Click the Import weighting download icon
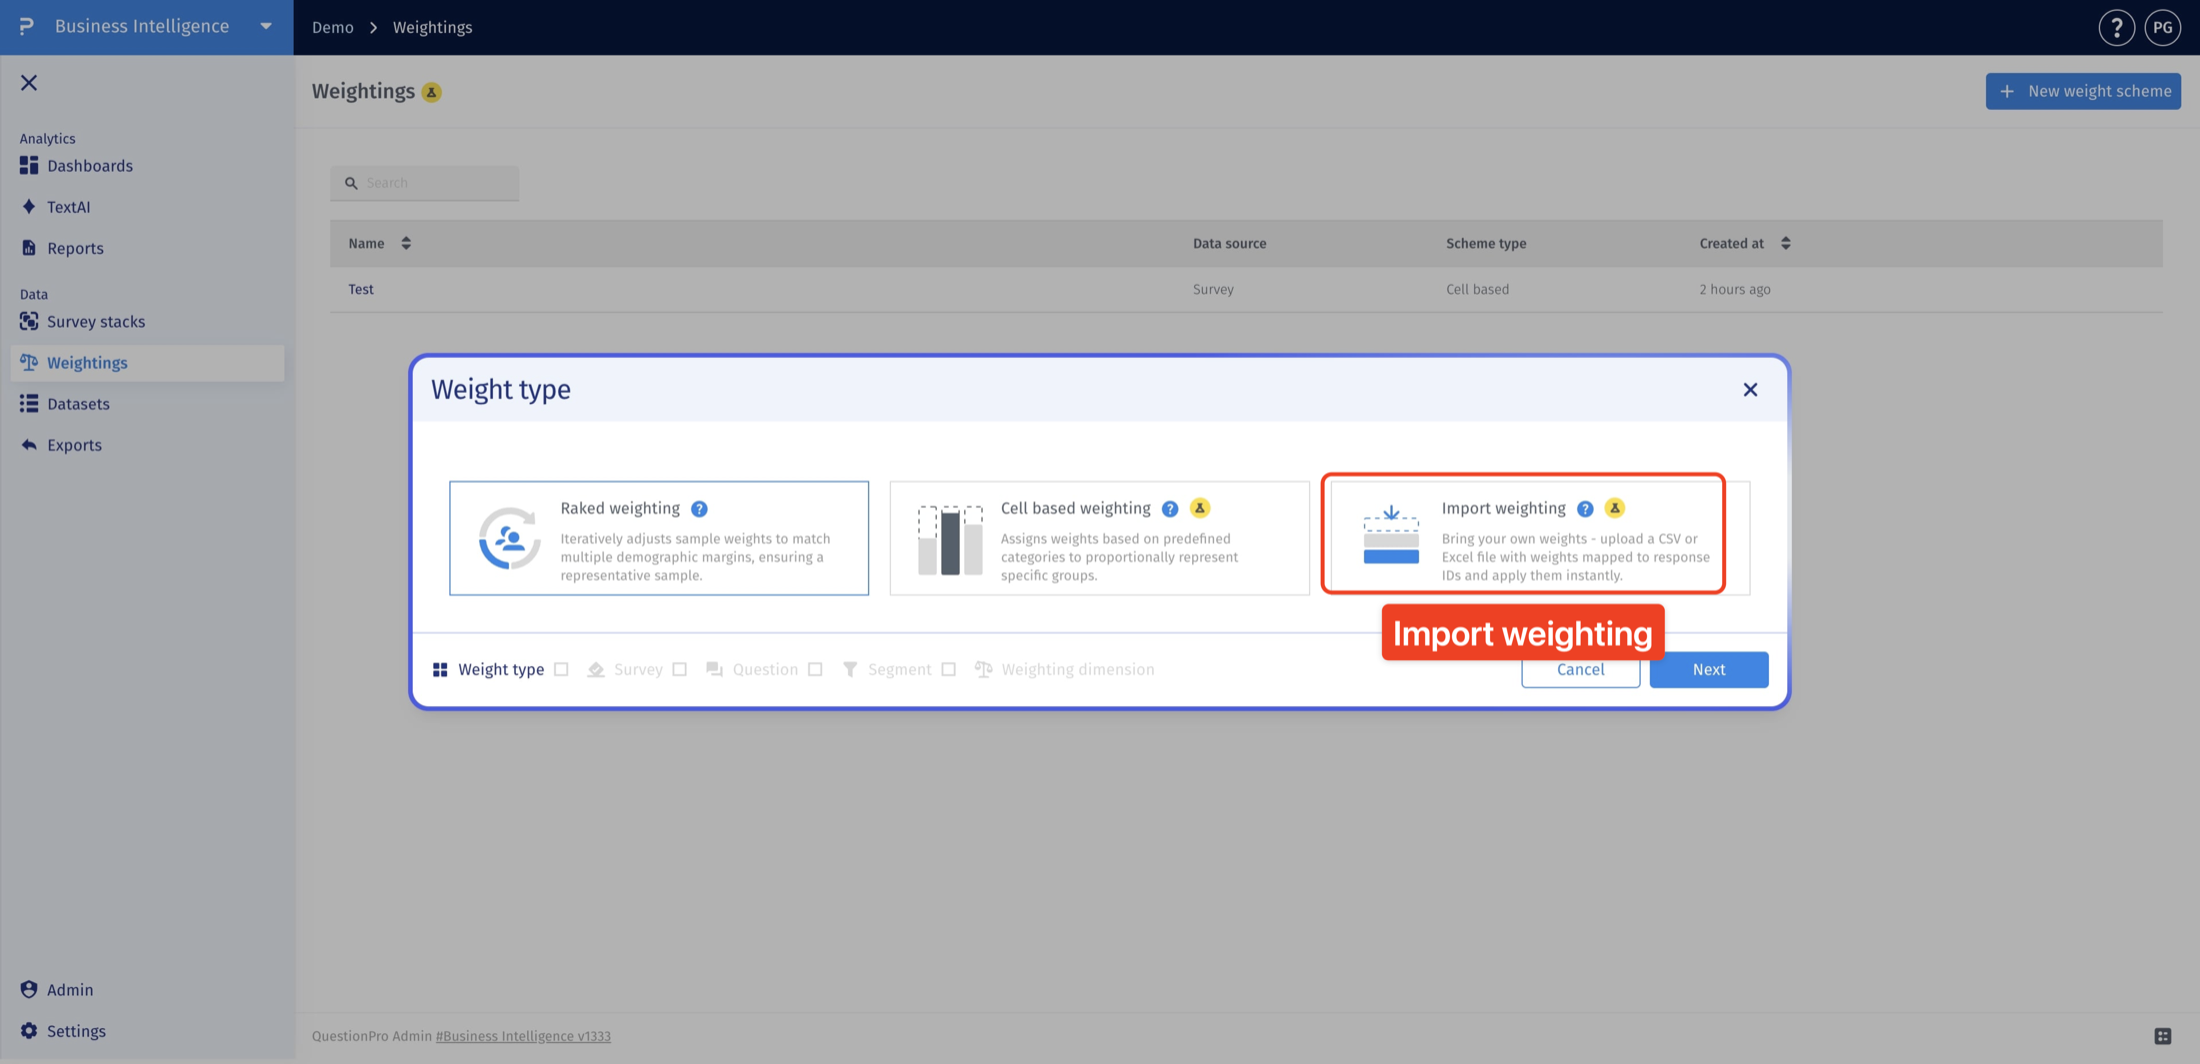 point(1391,535)
